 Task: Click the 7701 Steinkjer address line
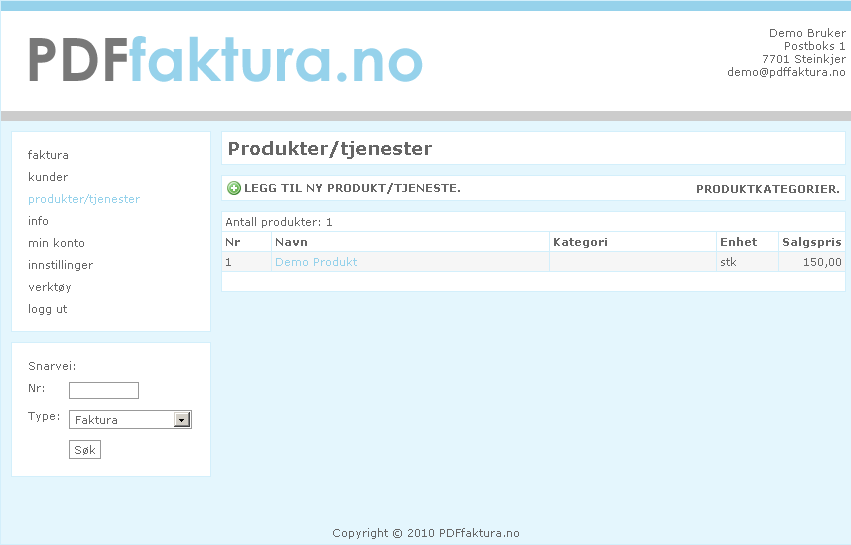pyautogui.click(x=803, y=59)
